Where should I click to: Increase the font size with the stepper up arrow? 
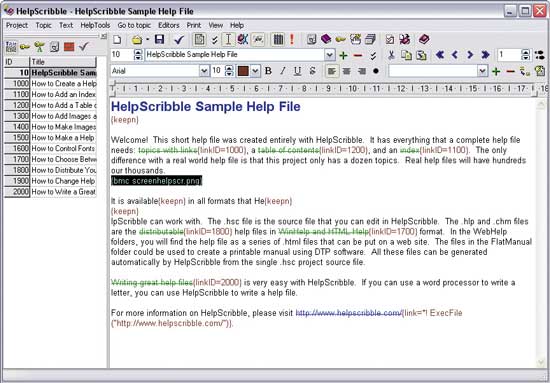coord(229,68)
